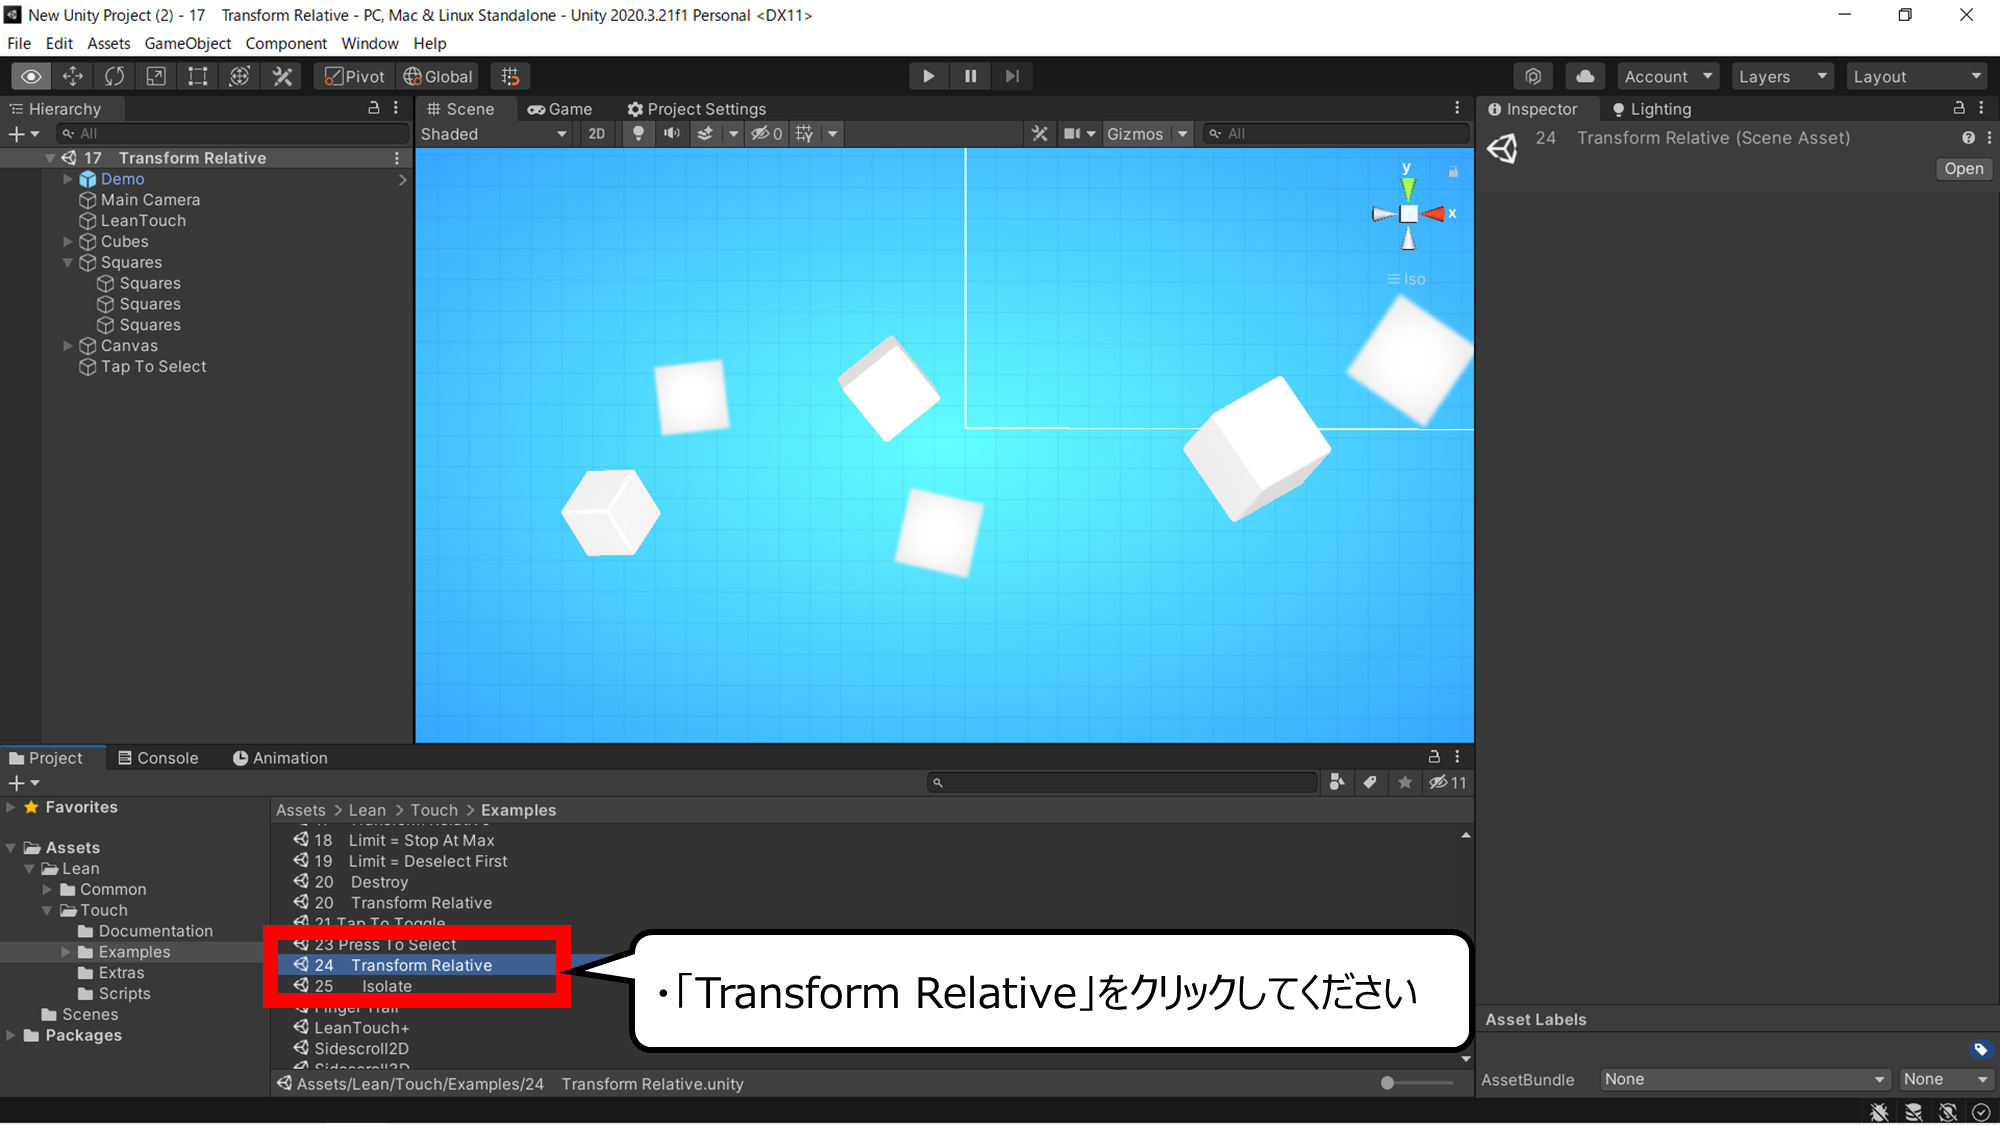The height and width of the screenshot is (1125, 2000).
Task: Switch to the Project Settings tab
Action: pos(697,109)
